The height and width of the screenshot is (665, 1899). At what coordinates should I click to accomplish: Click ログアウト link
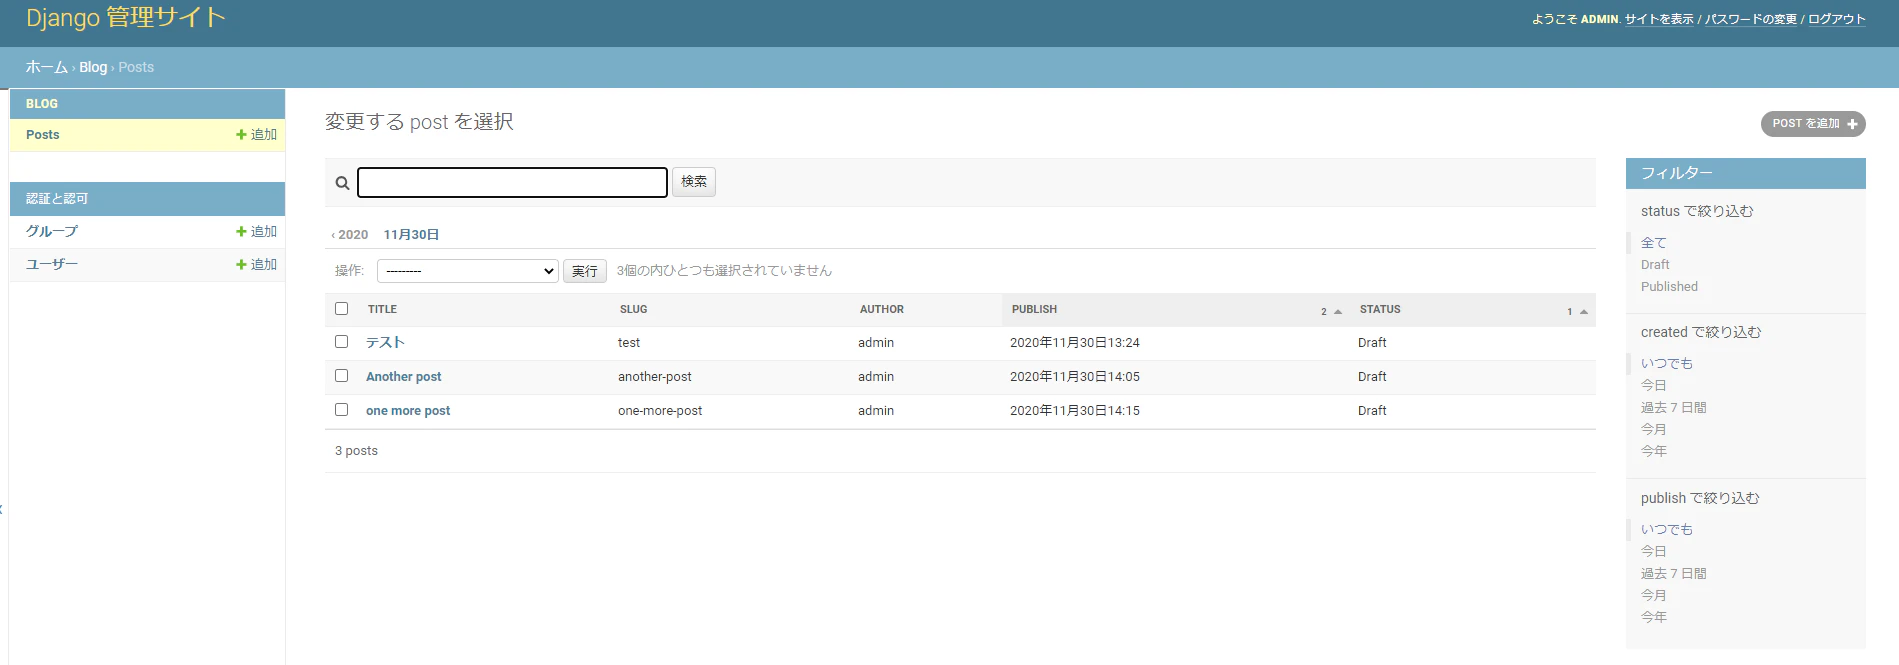pyautogui.click(x=1837, y=19)
